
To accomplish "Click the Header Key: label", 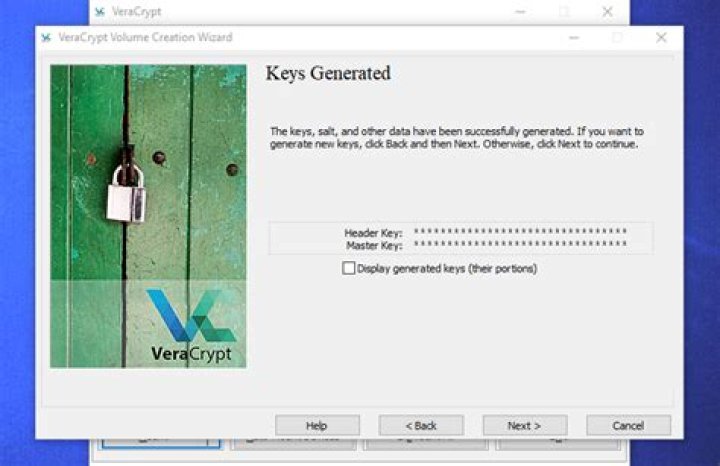I will [373, 233].
